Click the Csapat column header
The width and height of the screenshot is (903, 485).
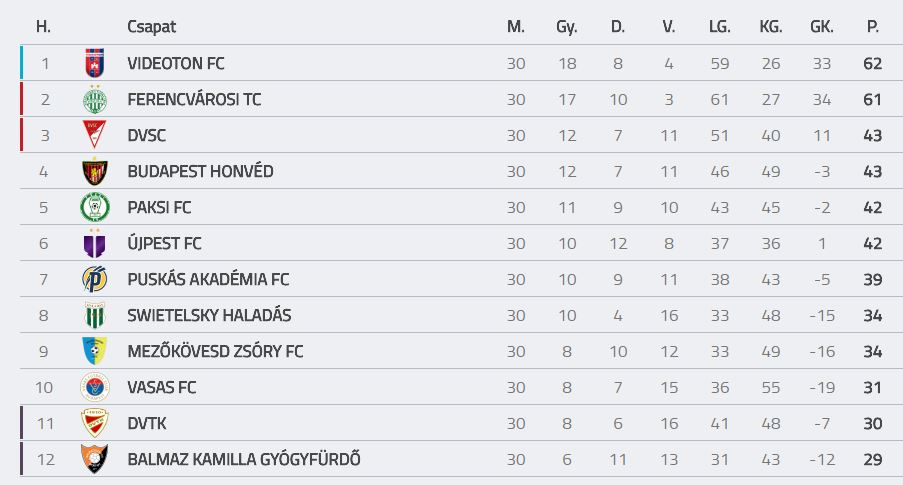[151, 26]
